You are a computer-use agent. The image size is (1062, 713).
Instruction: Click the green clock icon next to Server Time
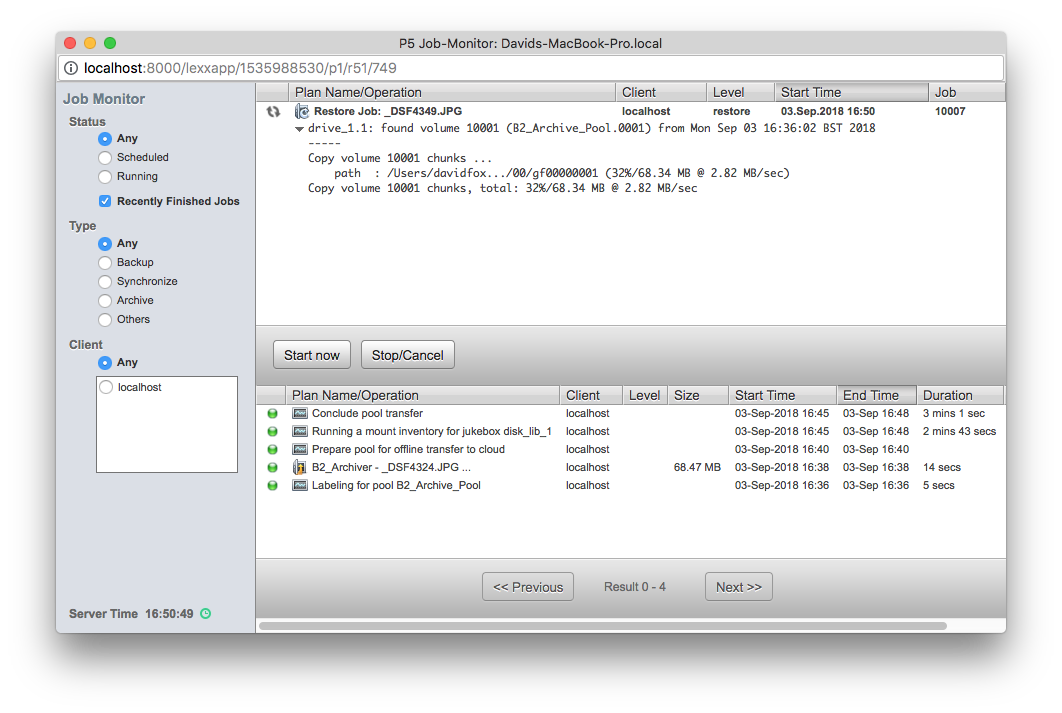tap(206, 613)
